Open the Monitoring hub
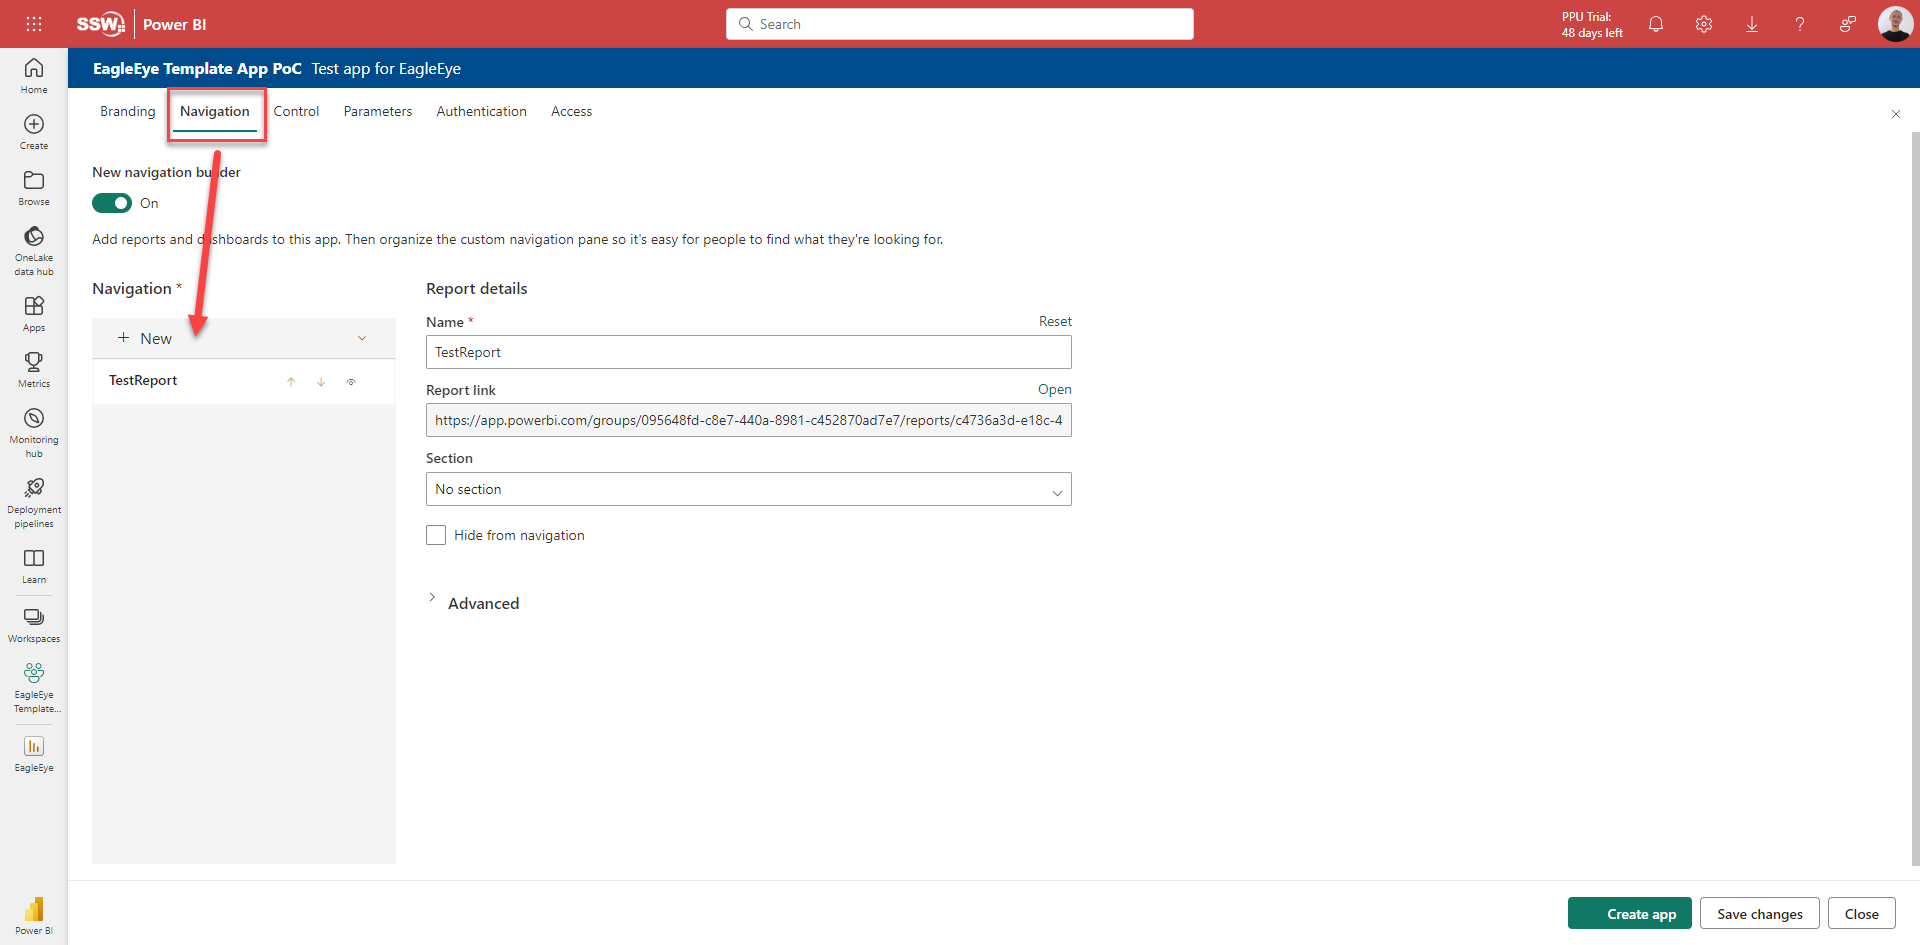 point(34,431)
